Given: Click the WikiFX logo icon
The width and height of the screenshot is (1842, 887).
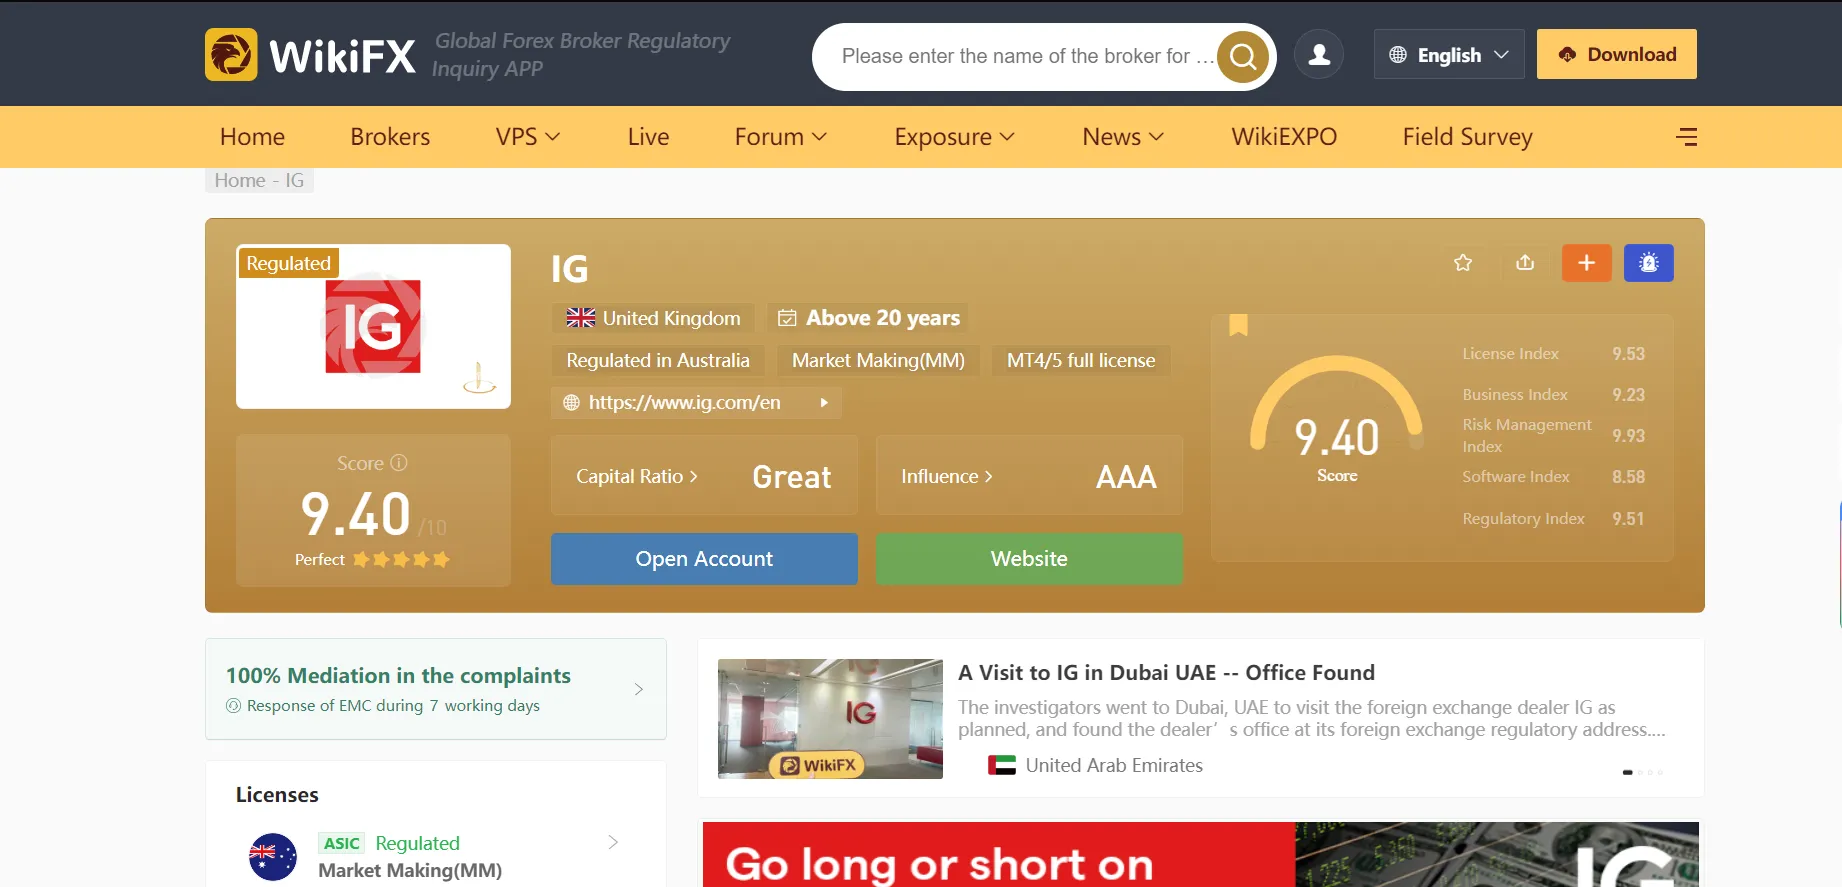Looking at the screenshot, I should (x=231, y=54).
